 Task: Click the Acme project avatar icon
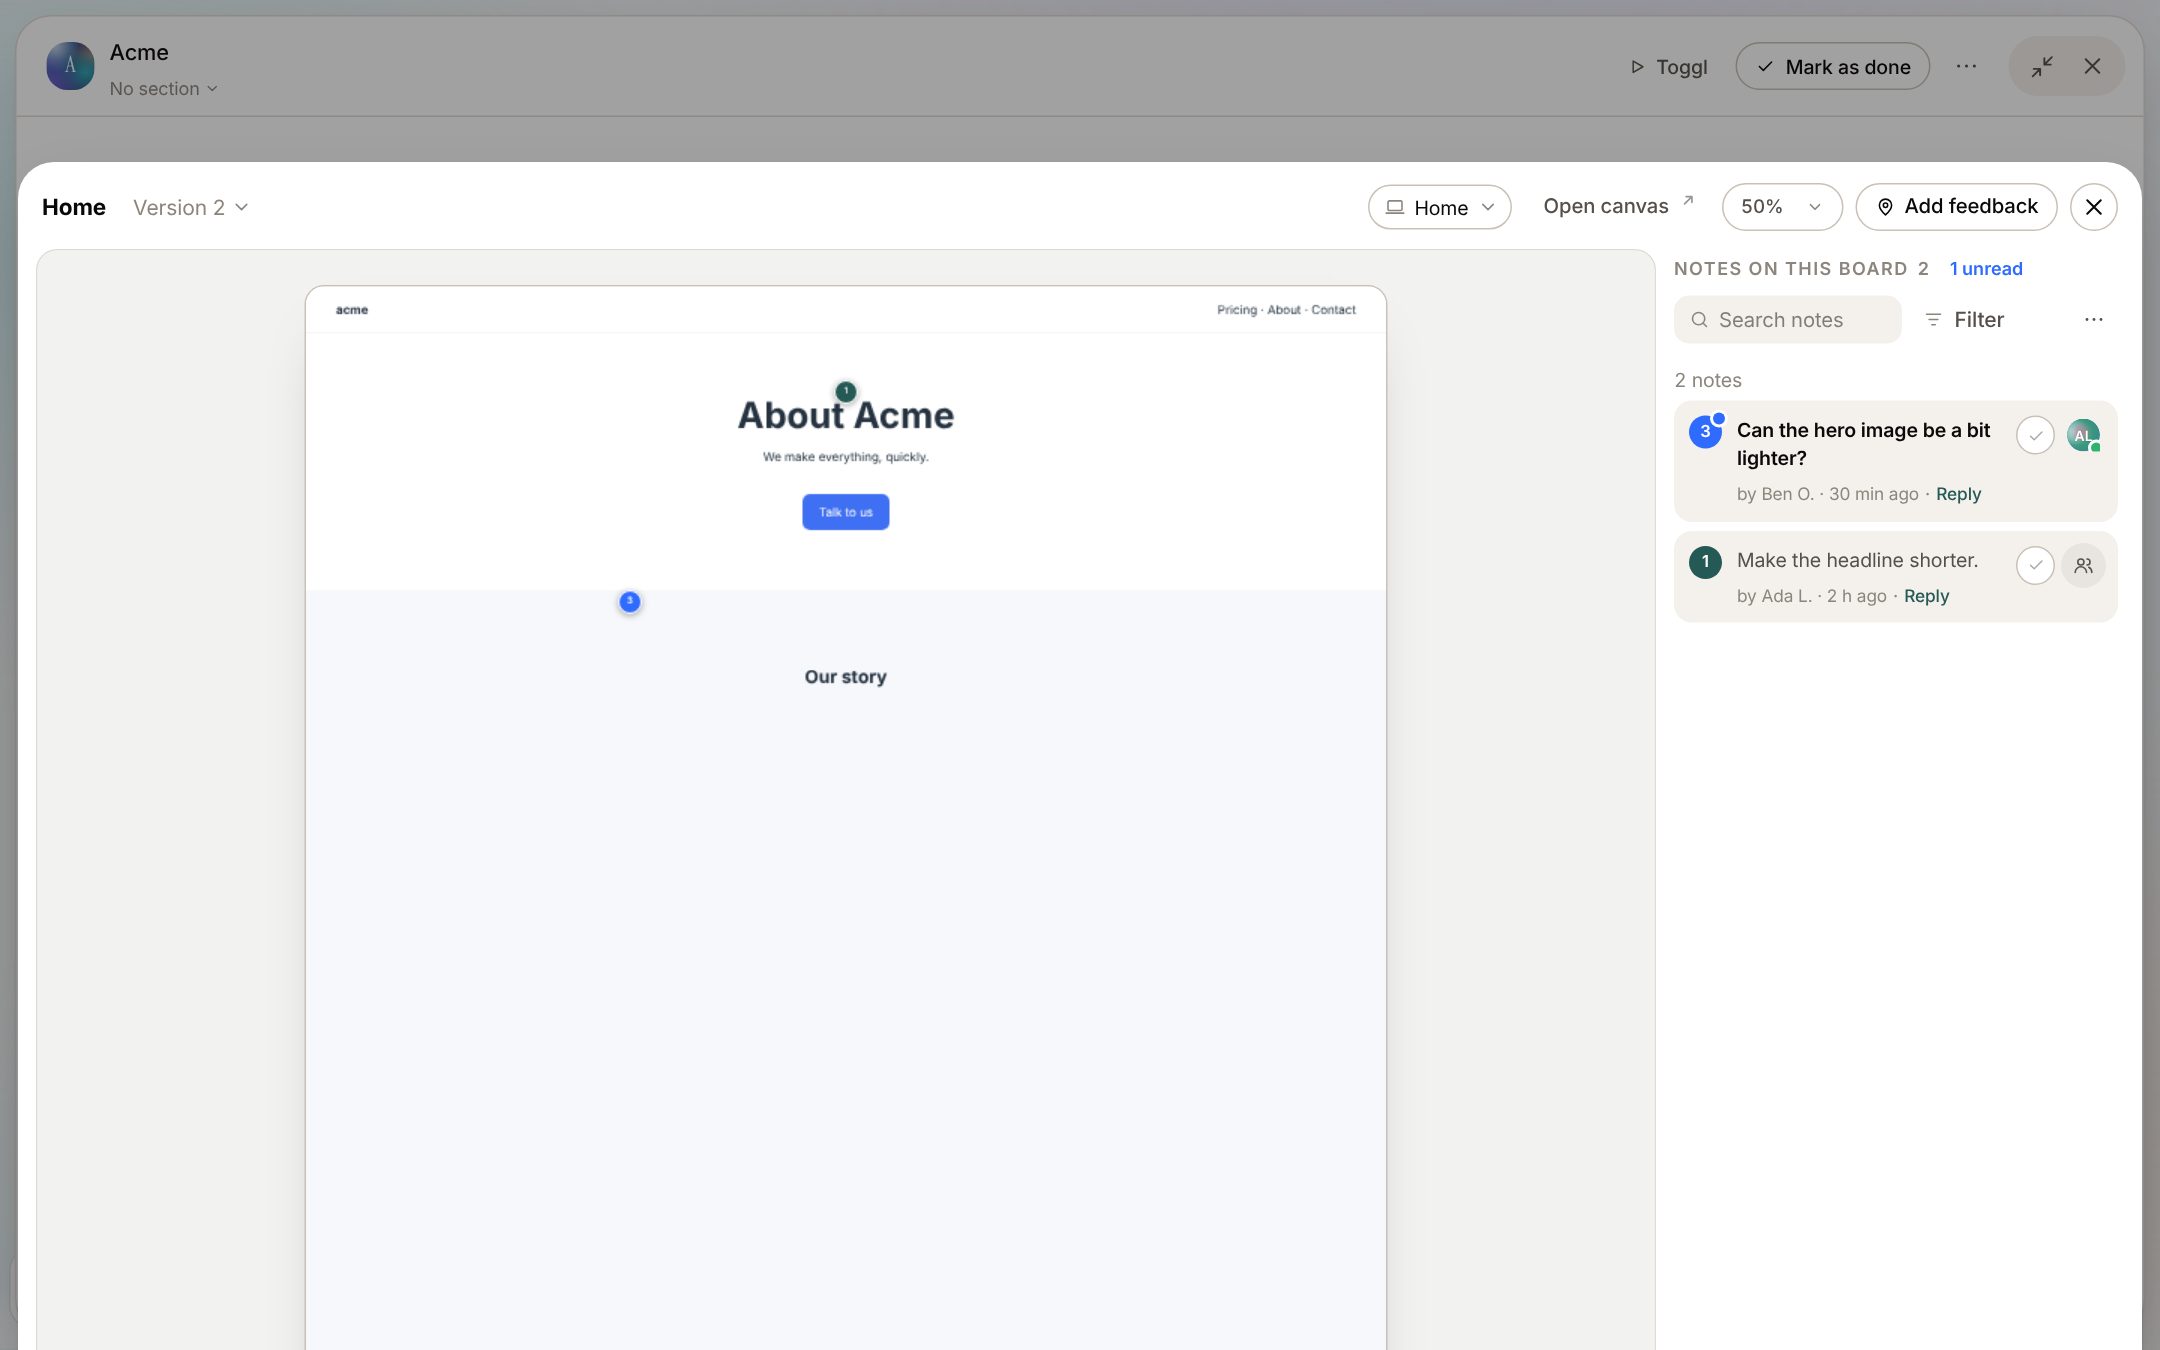[x=70, y=66]
